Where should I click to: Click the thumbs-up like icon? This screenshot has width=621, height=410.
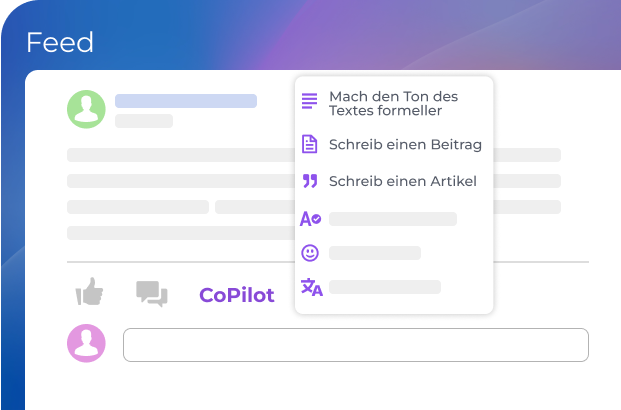tap(90, 293)
